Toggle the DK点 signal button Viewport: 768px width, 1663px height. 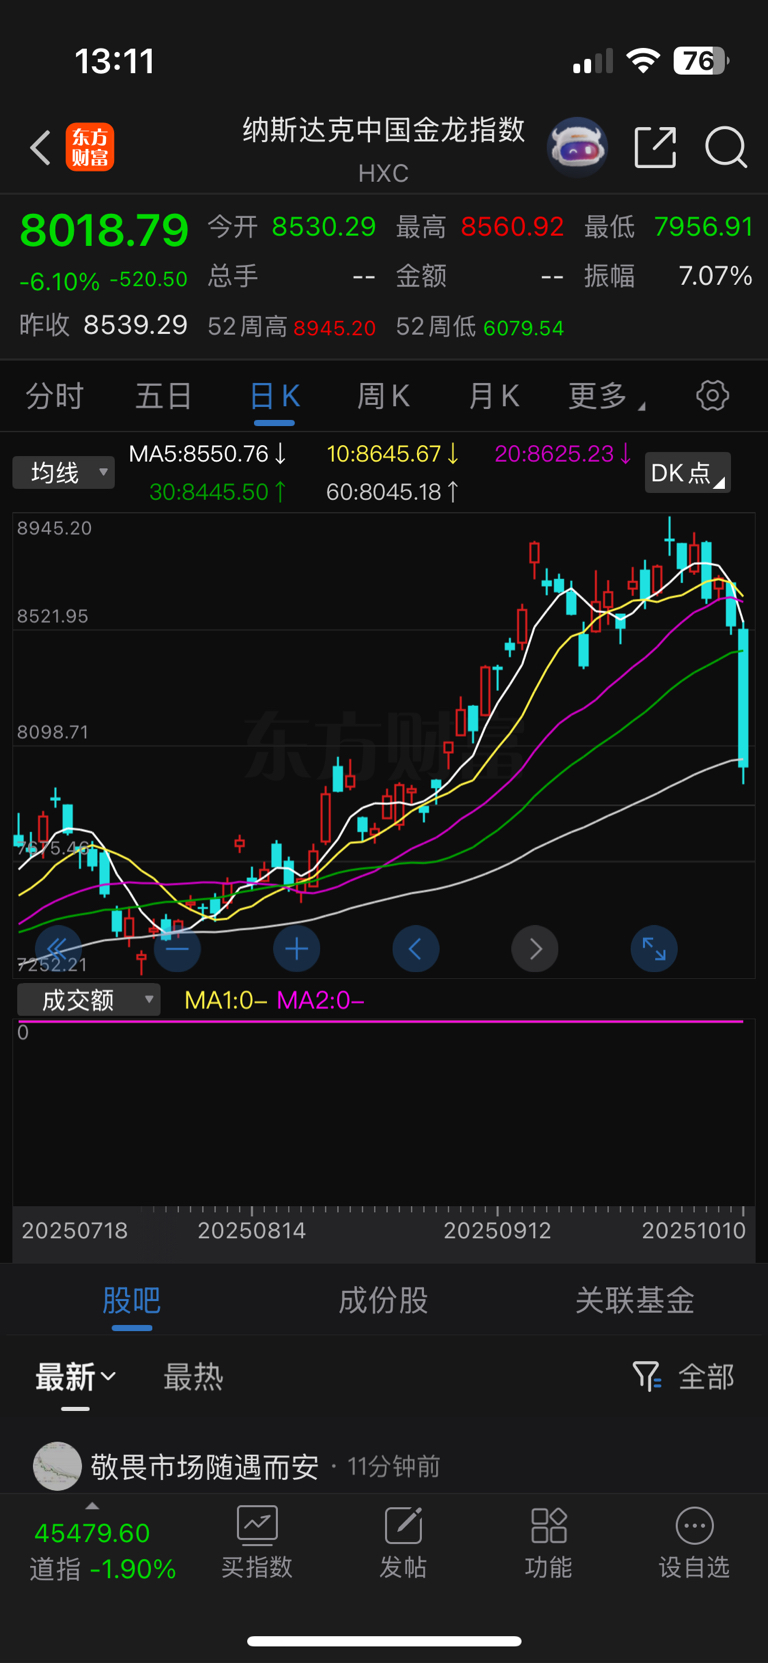[687, 472]
